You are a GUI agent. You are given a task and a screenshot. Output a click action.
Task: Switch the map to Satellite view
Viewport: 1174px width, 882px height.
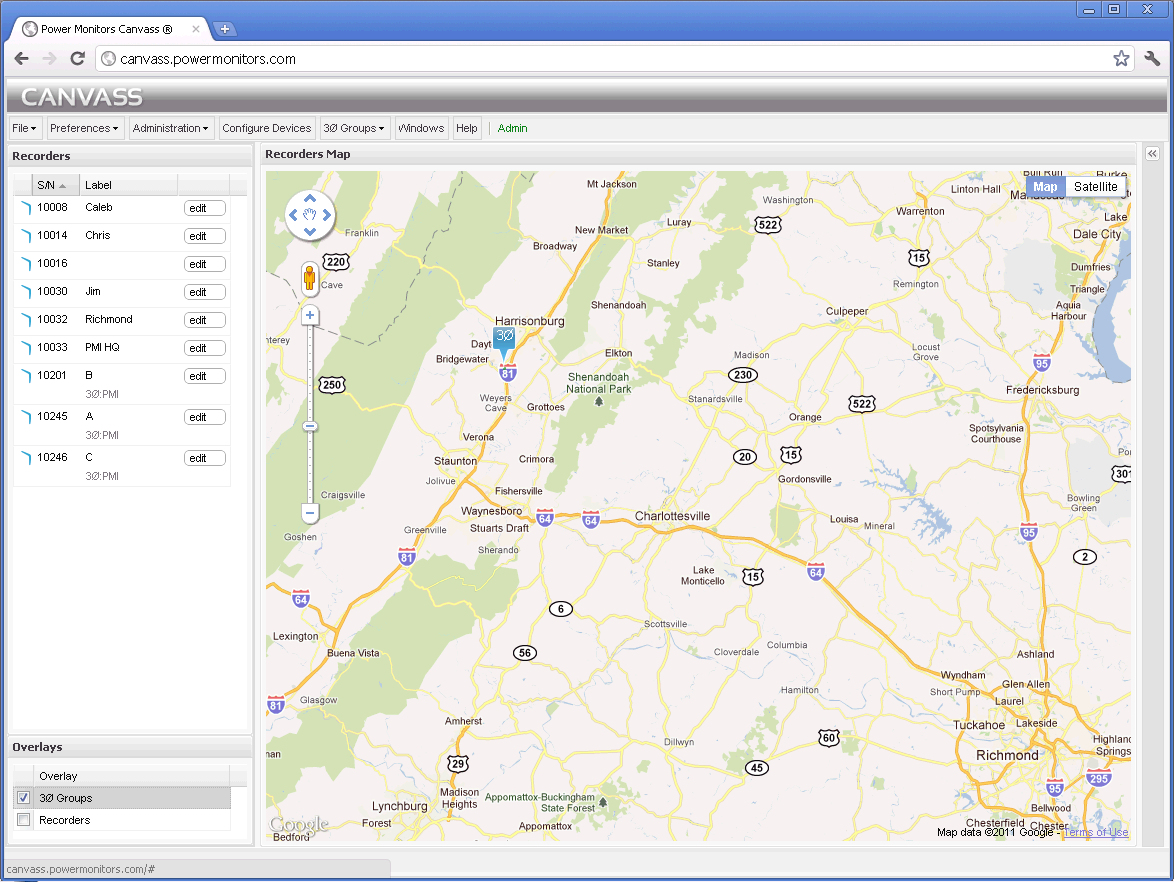pyautogui.click(x=1096, y=186)
